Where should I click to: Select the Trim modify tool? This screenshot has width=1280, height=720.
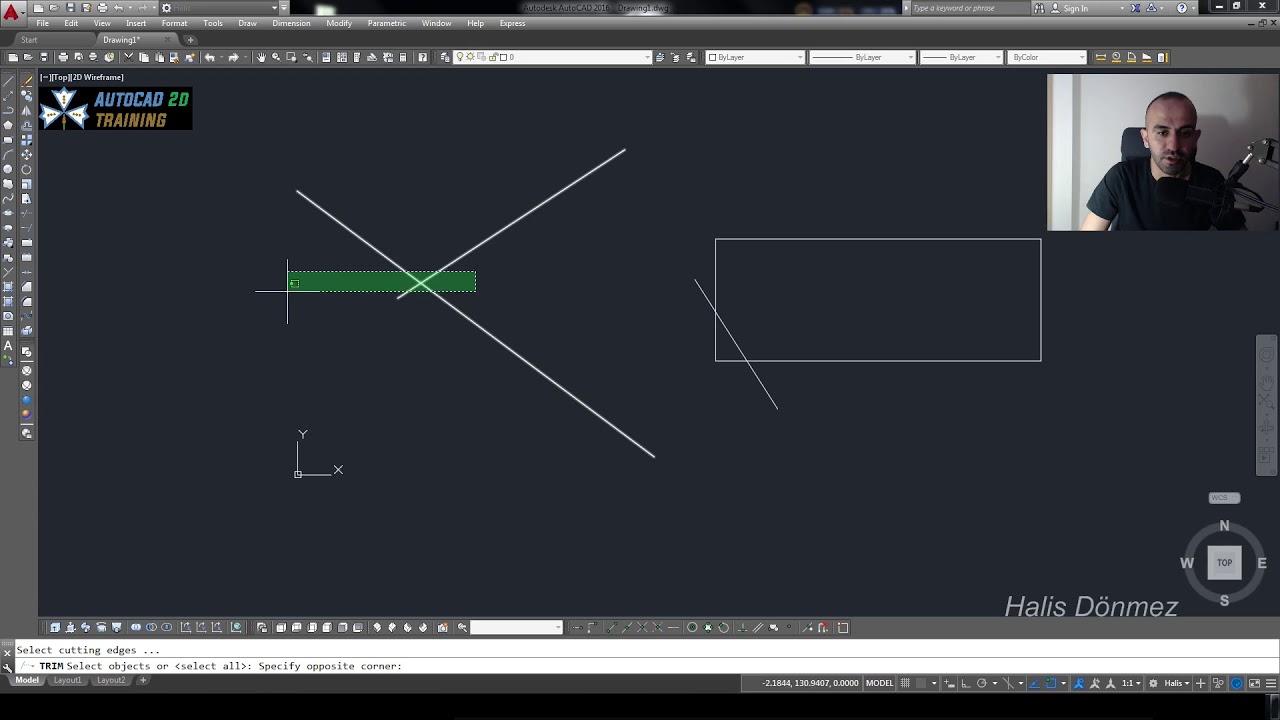click(x=26, y=213)
